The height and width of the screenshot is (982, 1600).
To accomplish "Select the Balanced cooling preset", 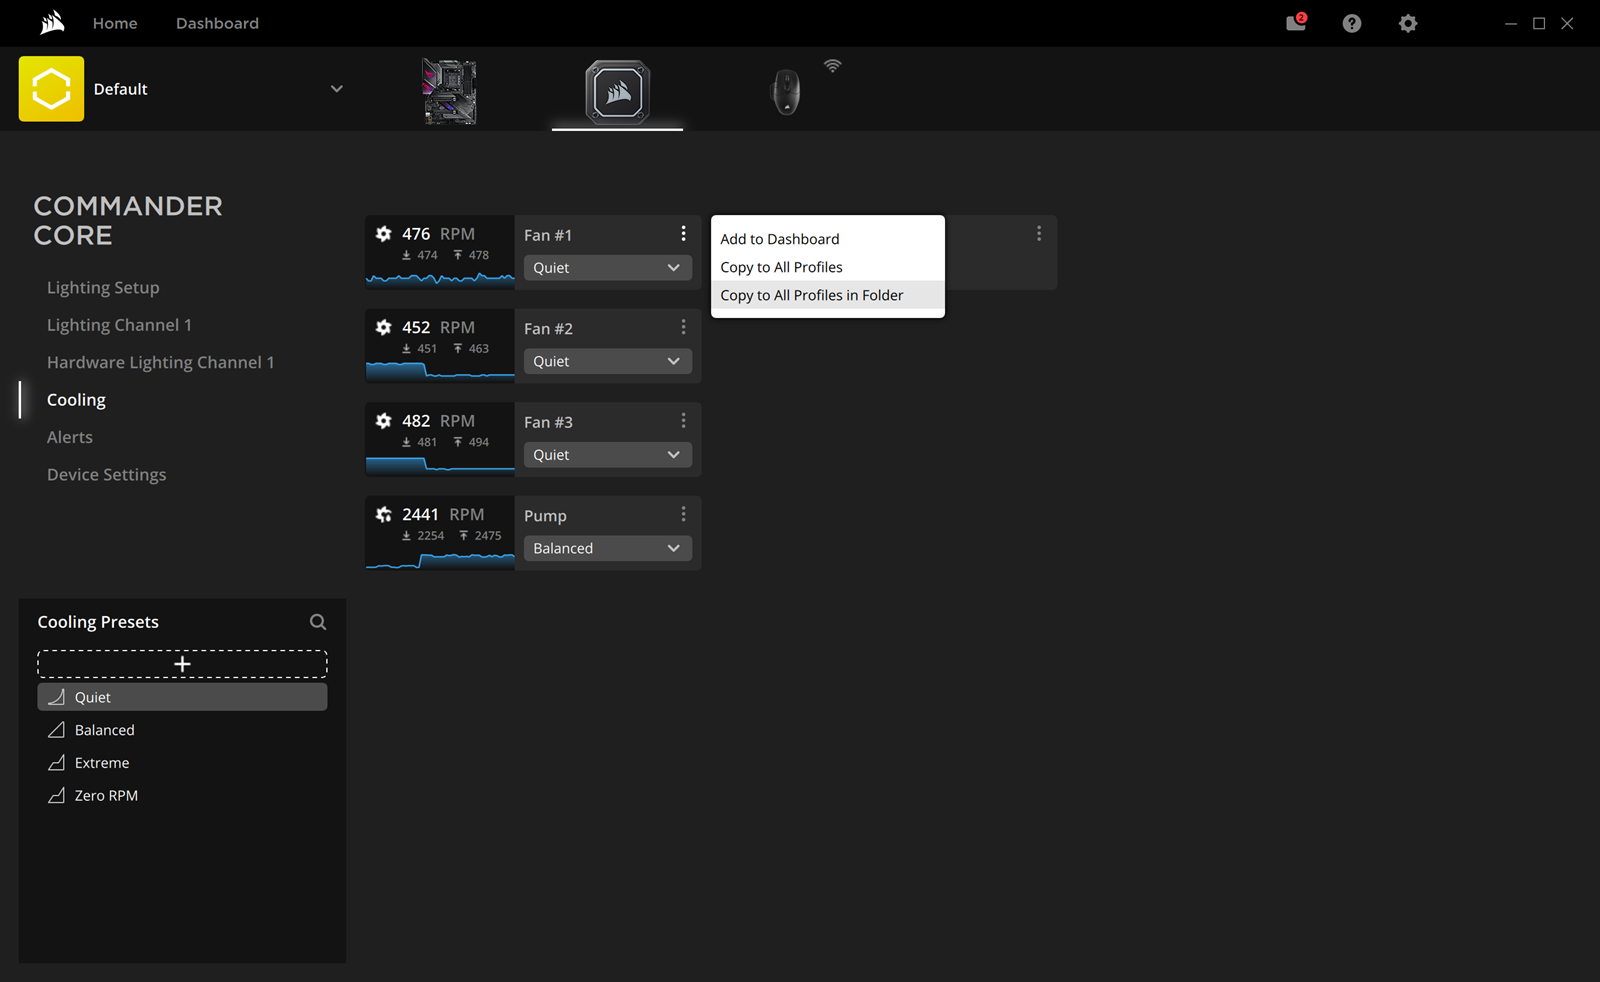I will 182,730.
